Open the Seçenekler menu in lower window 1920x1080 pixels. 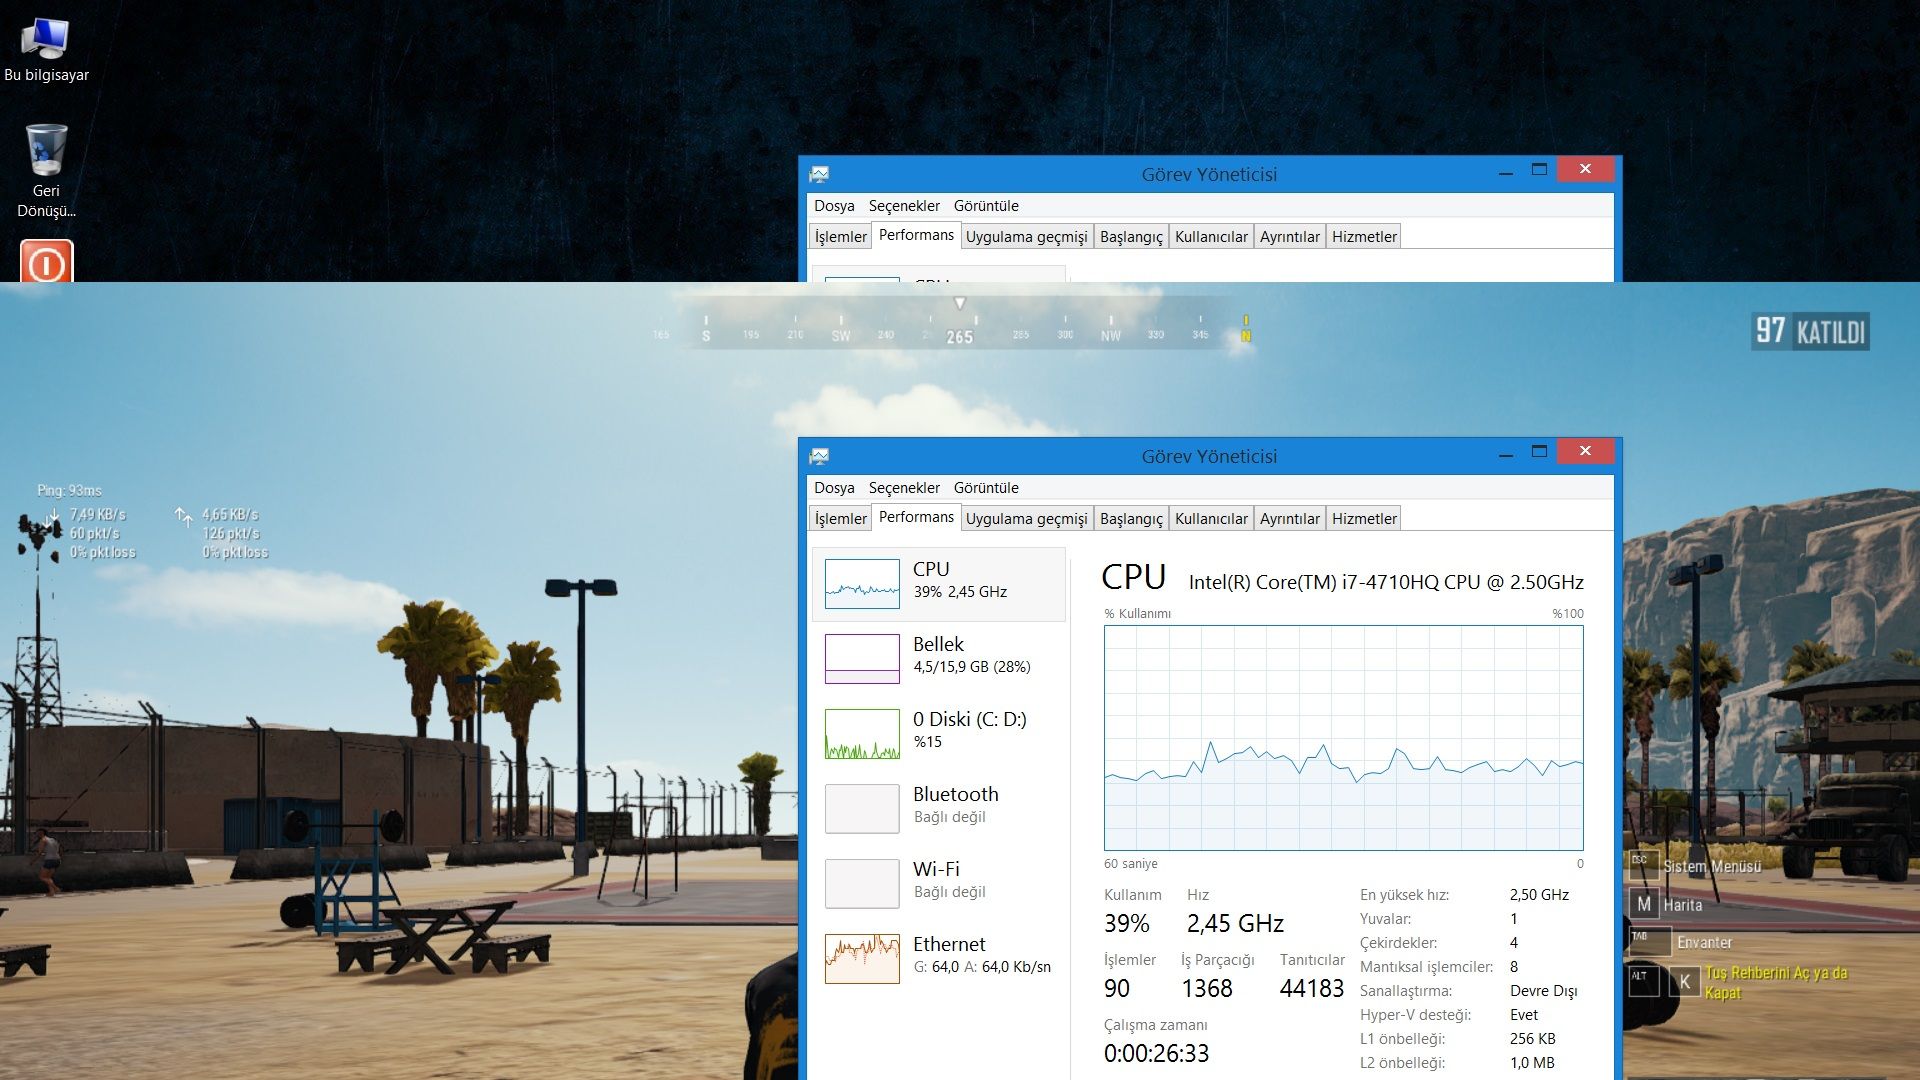click(x=903, y=488)
